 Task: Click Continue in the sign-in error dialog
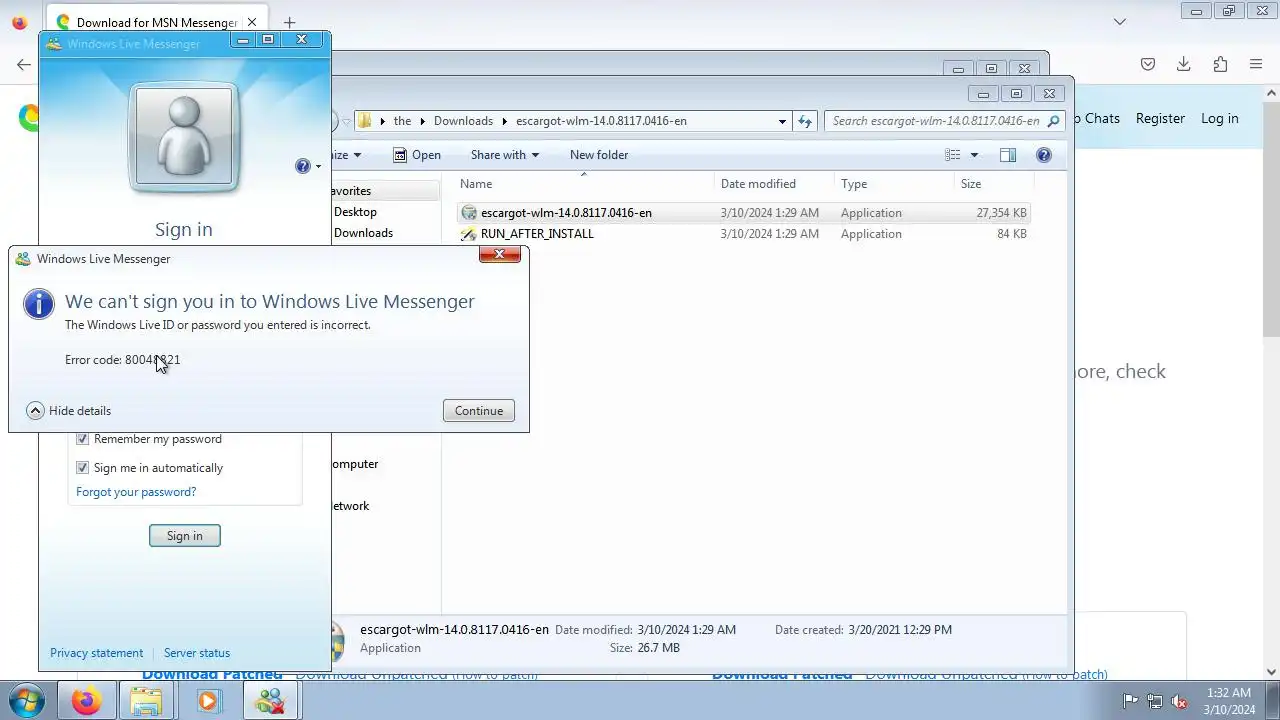pos(479,411)
